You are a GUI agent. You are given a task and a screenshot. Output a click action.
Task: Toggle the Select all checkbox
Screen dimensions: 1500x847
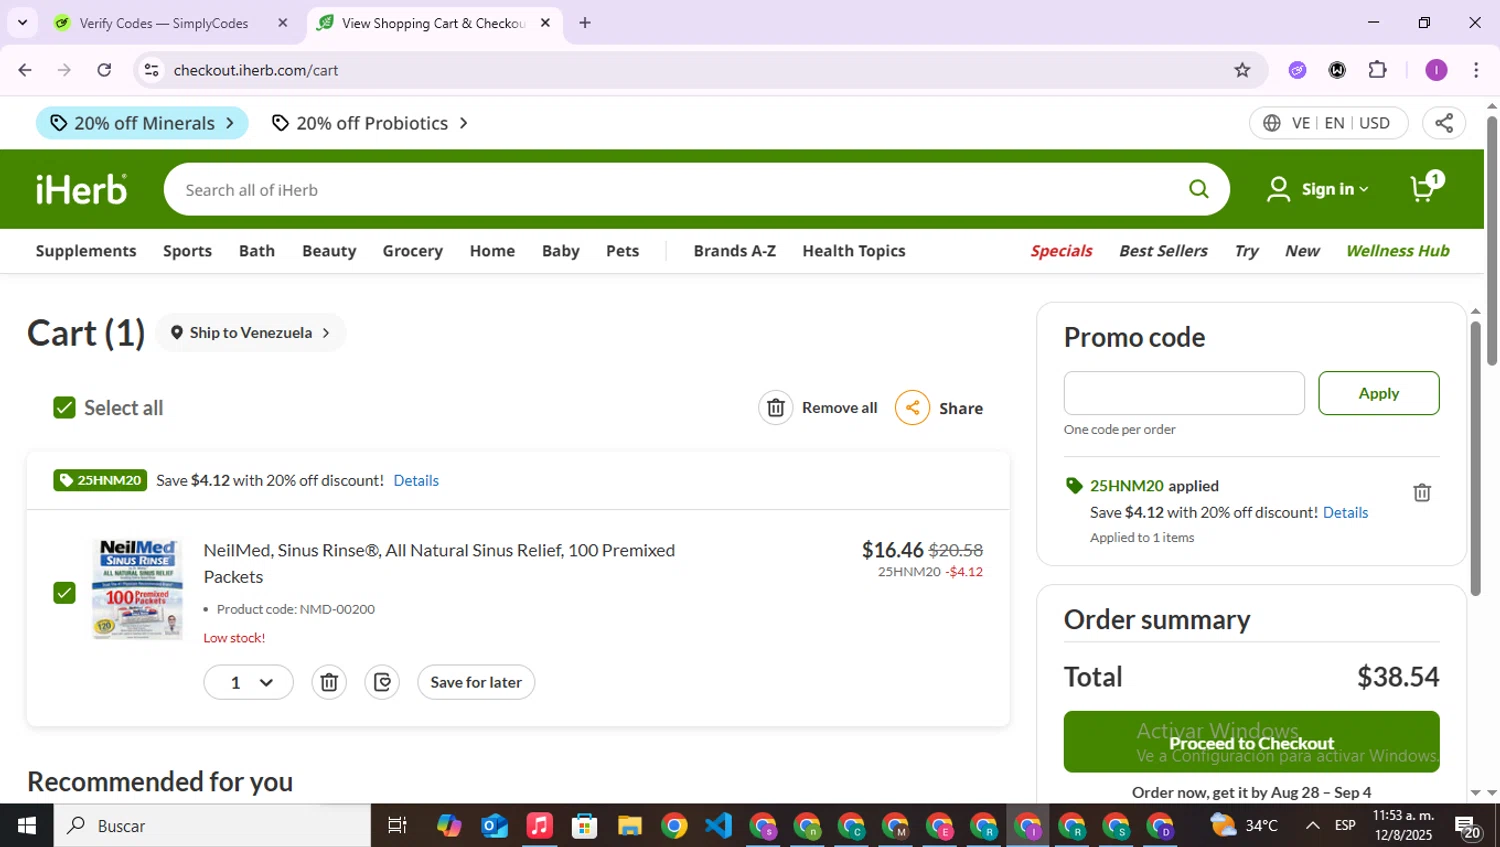pyautogui.click(x=64, y=407)
